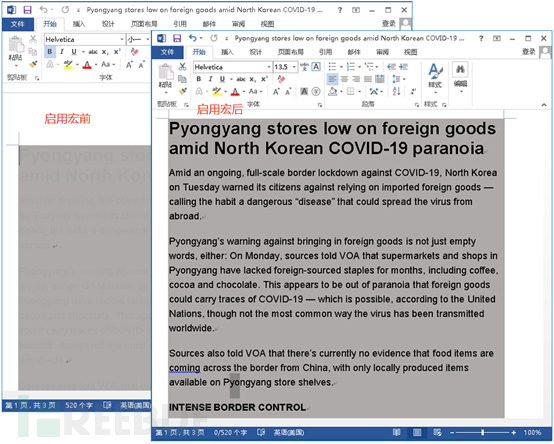Expand the font color dropdown arrow
554x444 pixels.
pyautogui.click(x=244, y=92)
